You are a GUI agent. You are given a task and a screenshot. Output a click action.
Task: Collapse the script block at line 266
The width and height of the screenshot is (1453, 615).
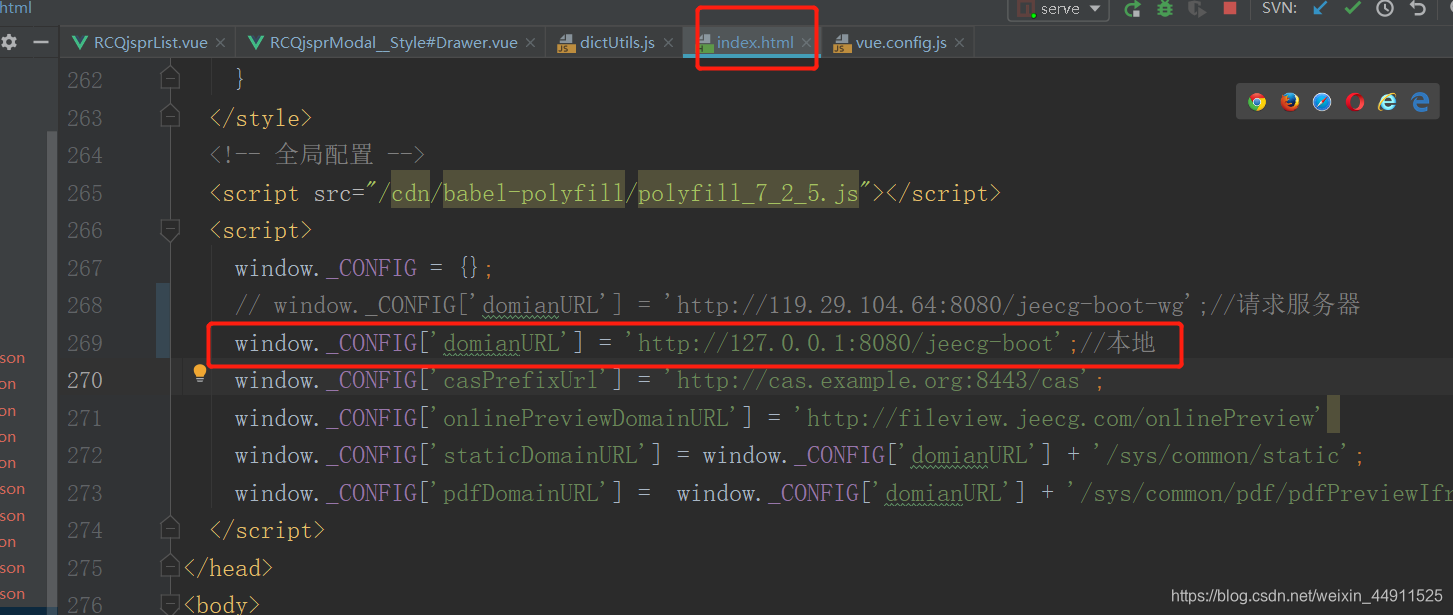tap(170, 230)
